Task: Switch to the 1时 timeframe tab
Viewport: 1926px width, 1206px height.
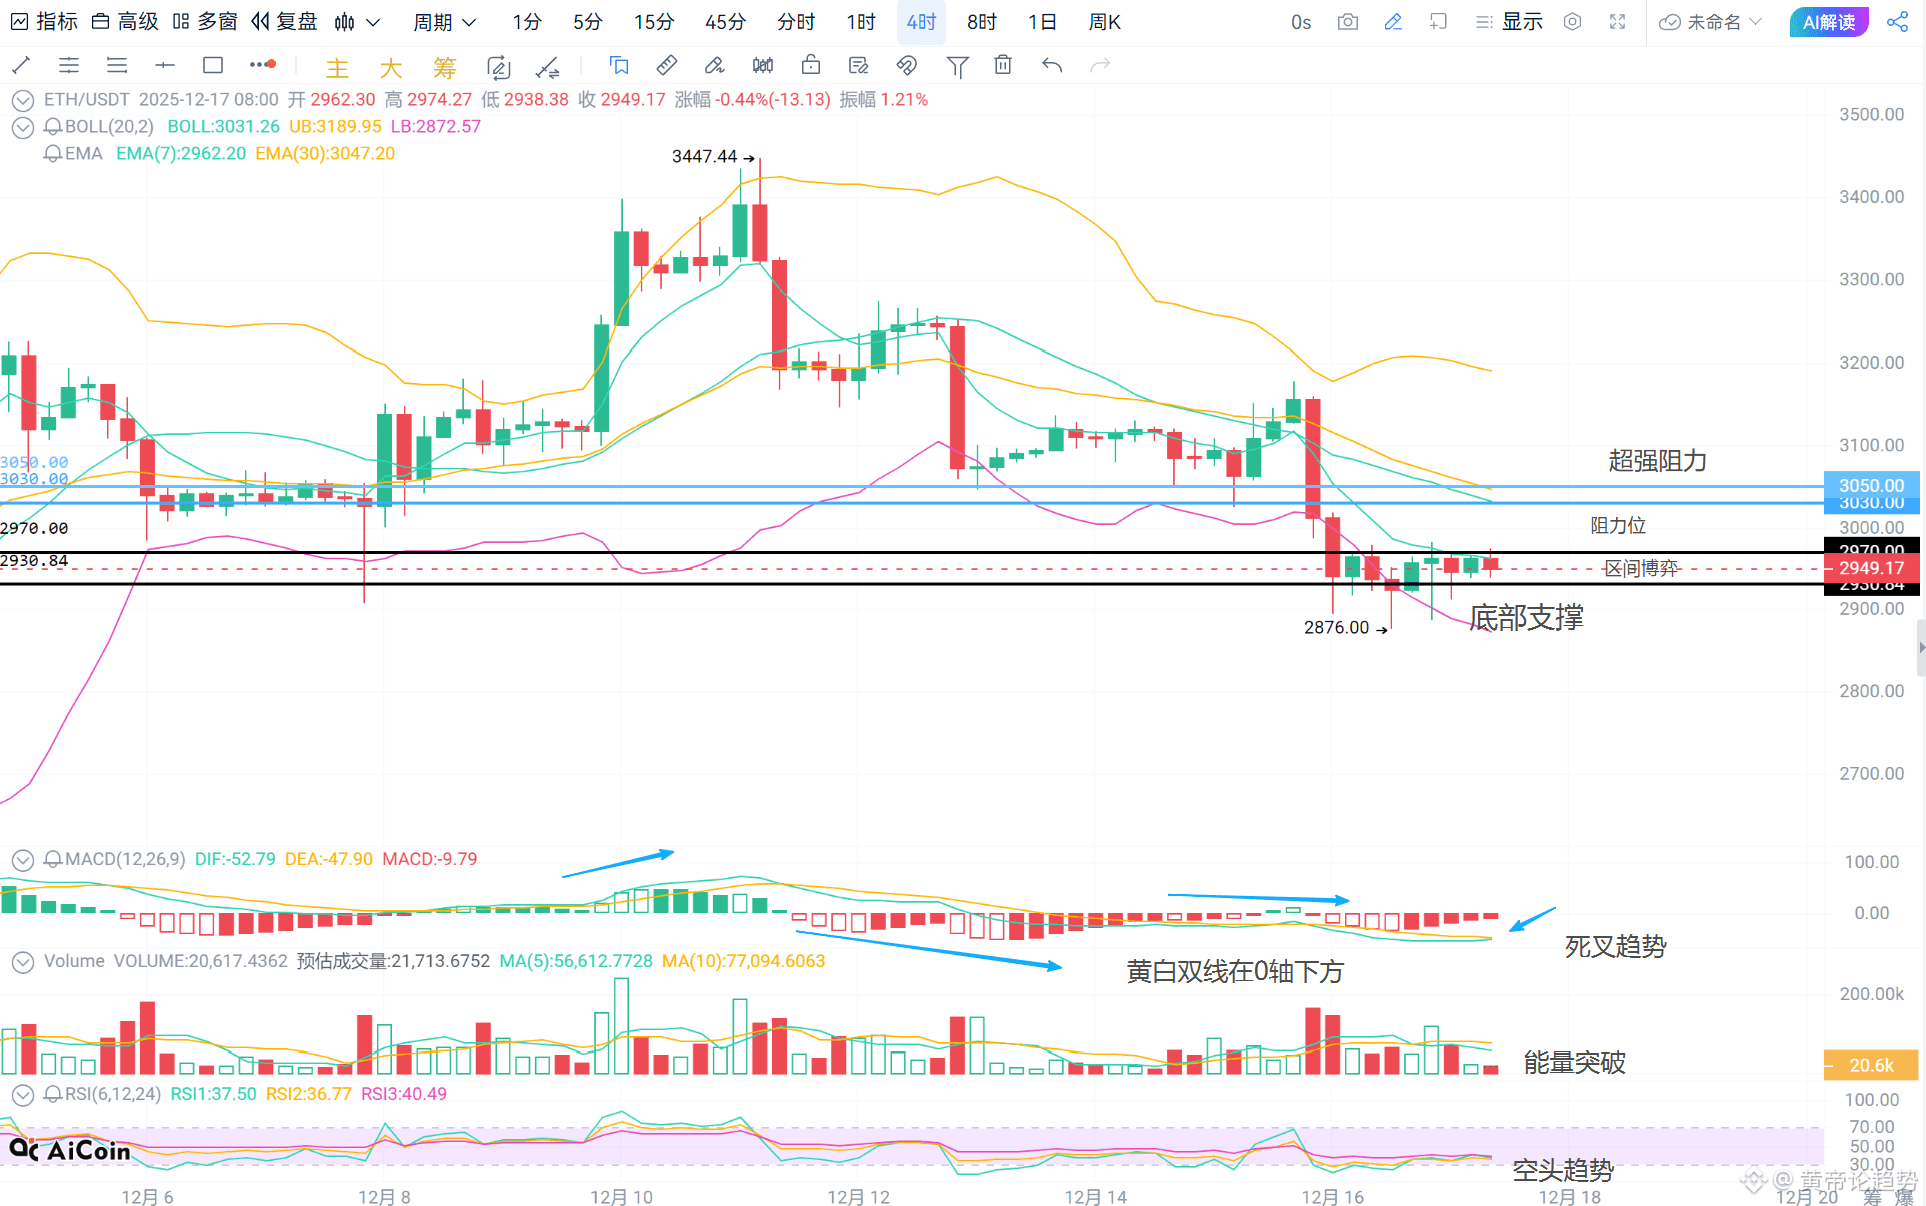Action: [x=860, y=22]
